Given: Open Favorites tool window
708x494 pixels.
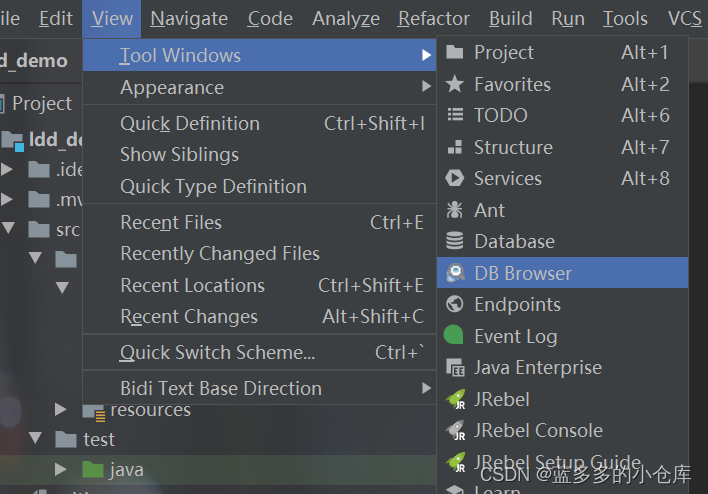Looking at the screenshot, I should pyautogui.click(x=562, y=84).
